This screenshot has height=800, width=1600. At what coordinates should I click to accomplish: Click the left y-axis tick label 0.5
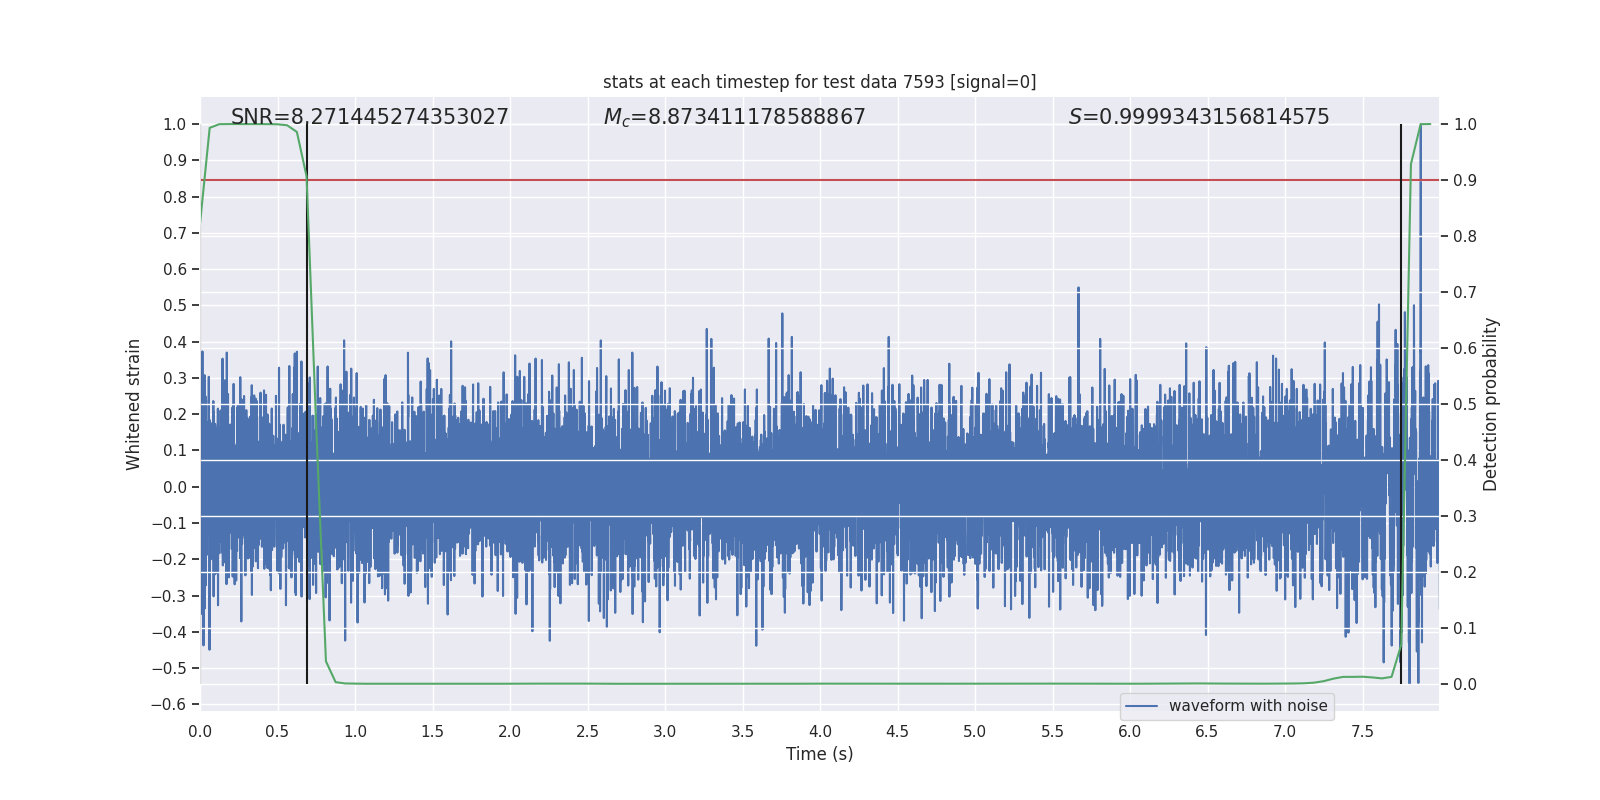pos(175,305)
